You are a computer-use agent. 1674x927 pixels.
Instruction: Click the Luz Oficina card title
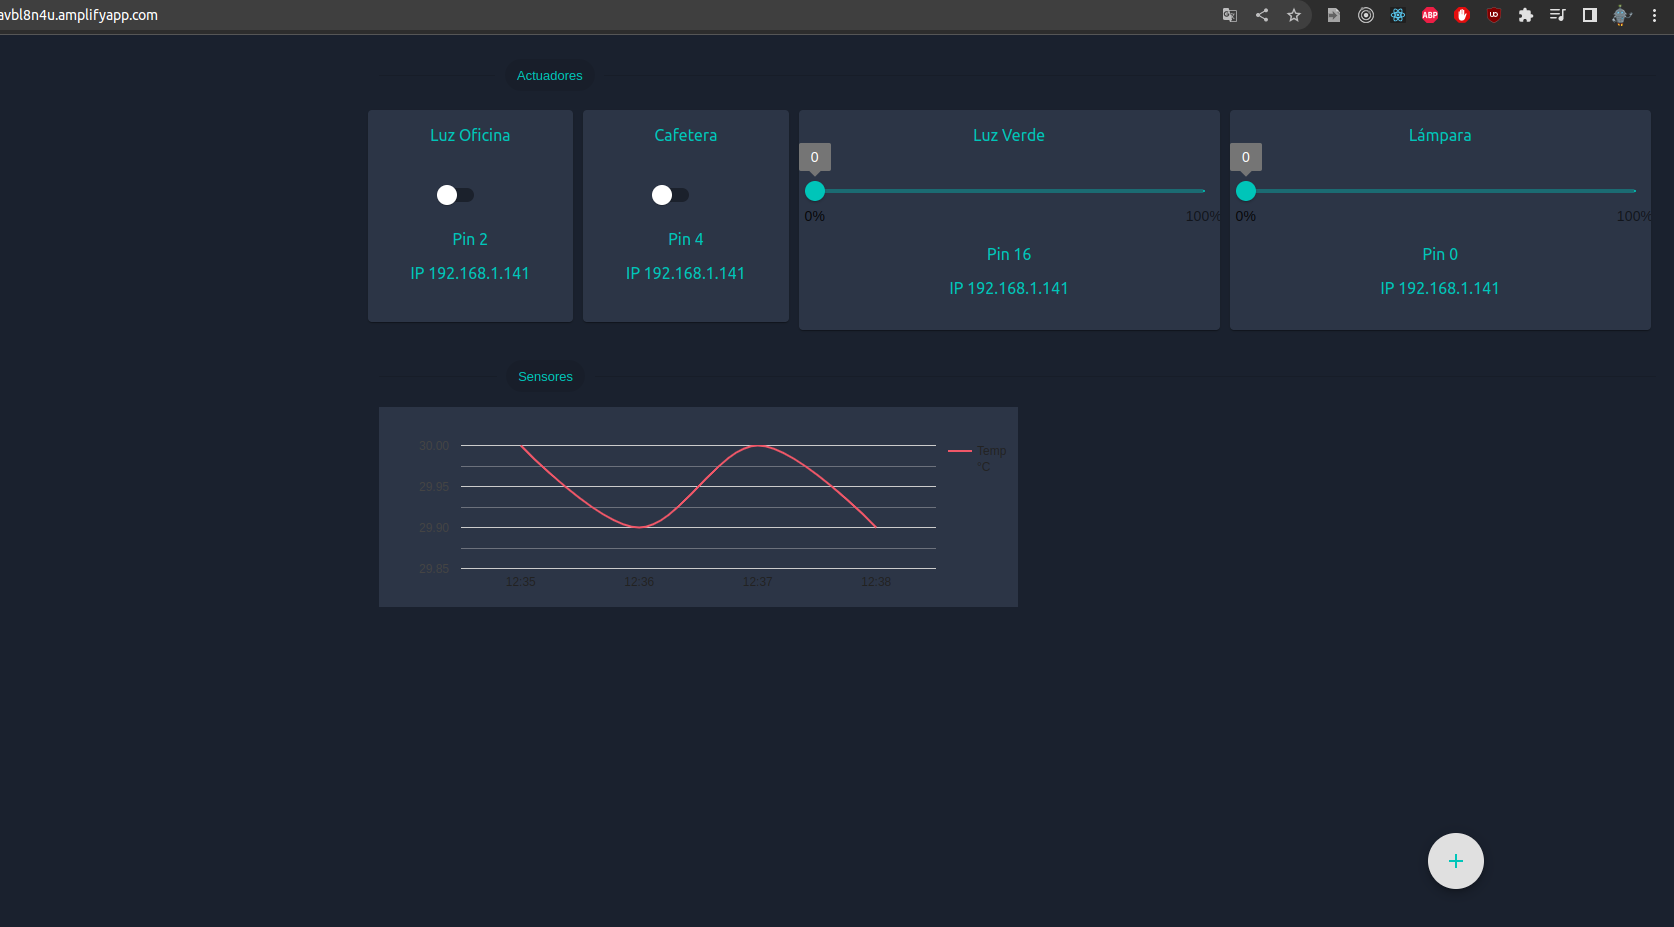click(470, 135)
